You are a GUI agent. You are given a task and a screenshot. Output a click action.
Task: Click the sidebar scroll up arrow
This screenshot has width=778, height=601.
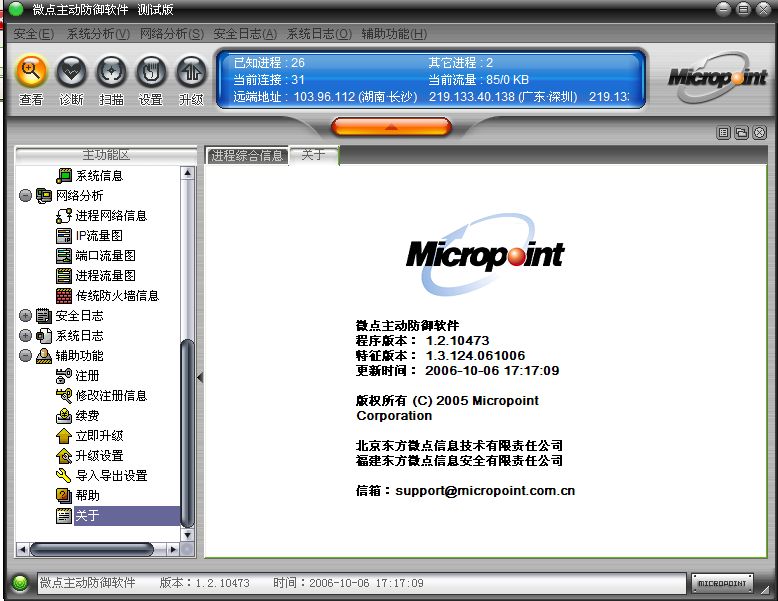[x=188, y=173]
